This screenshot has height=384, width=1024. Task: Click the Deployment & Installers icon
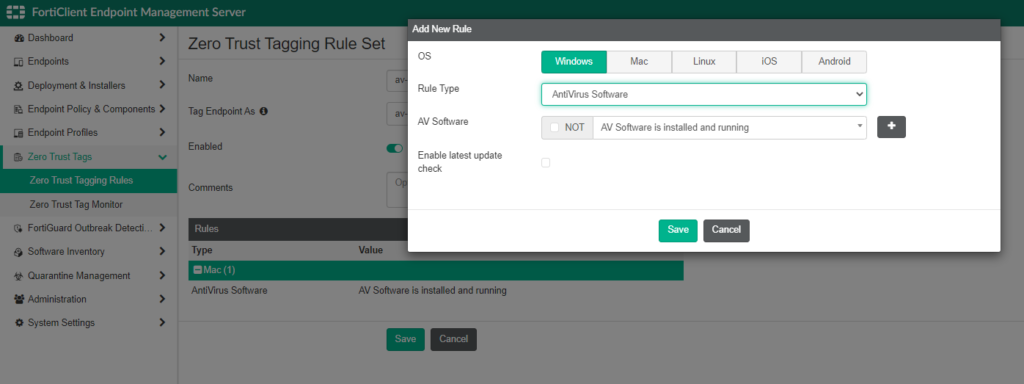pyautogui.click(x=19, y=86)
